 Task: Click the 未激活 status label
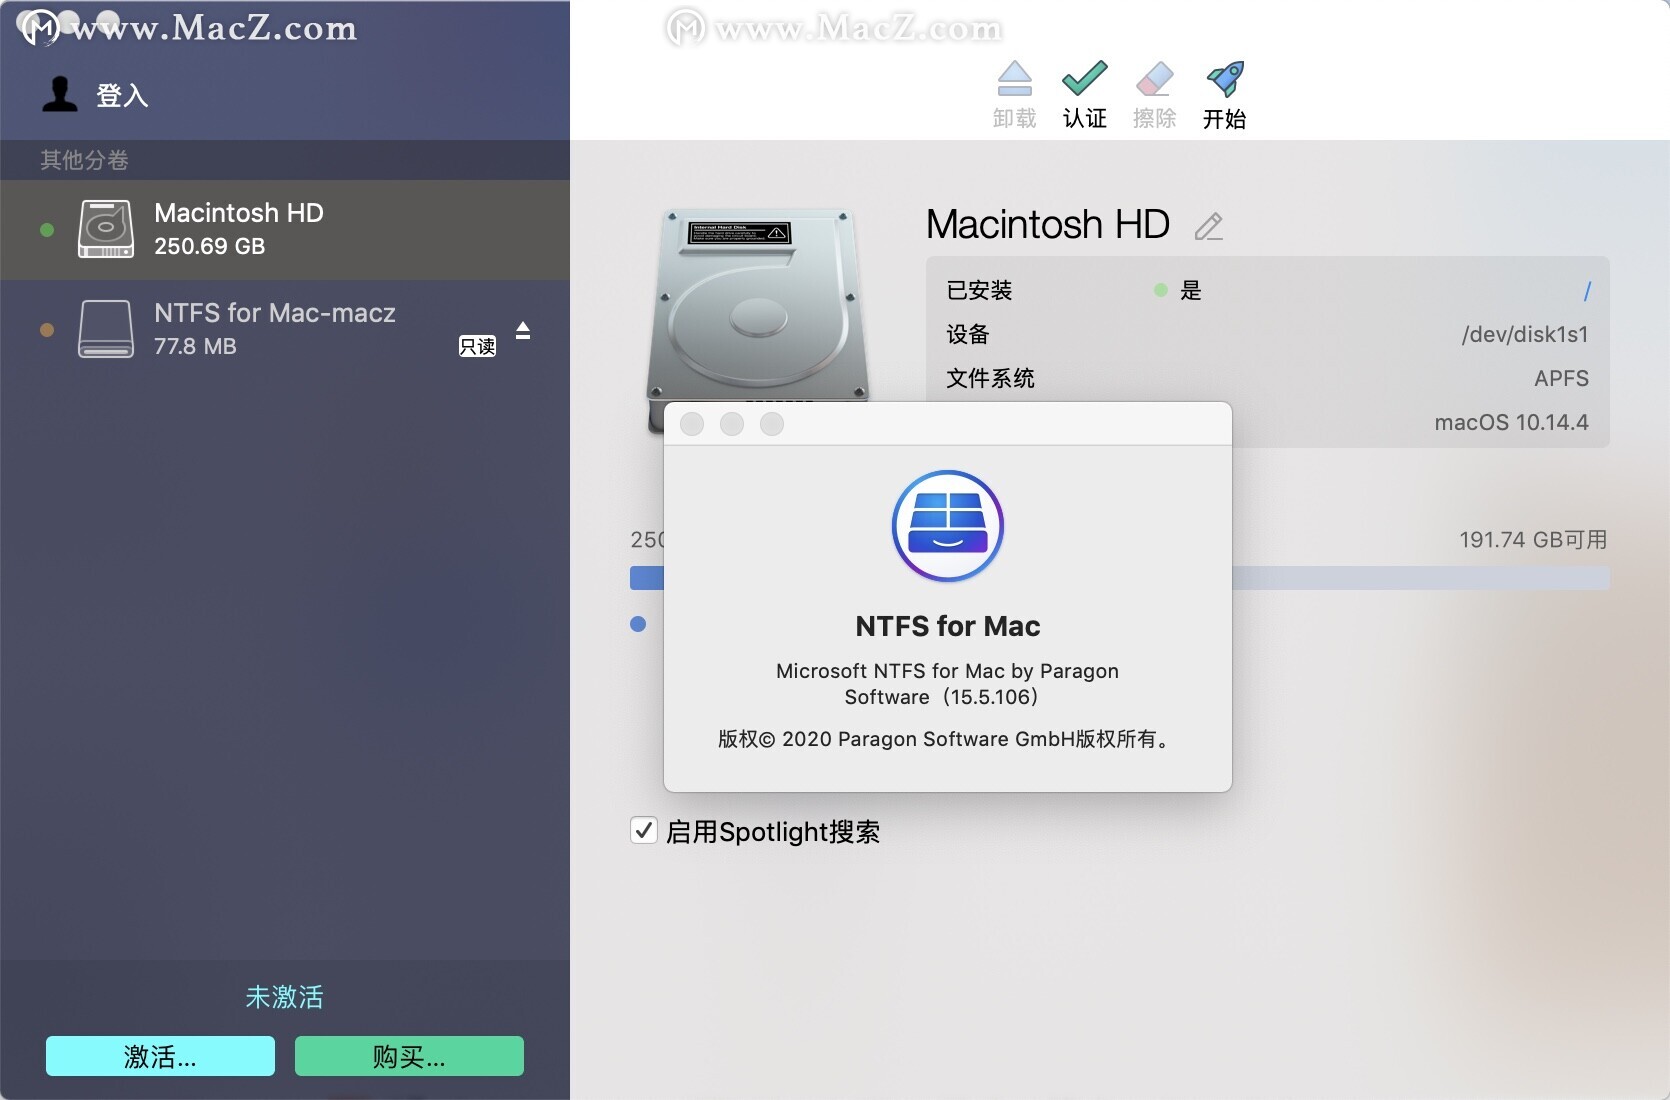(285, 997)
